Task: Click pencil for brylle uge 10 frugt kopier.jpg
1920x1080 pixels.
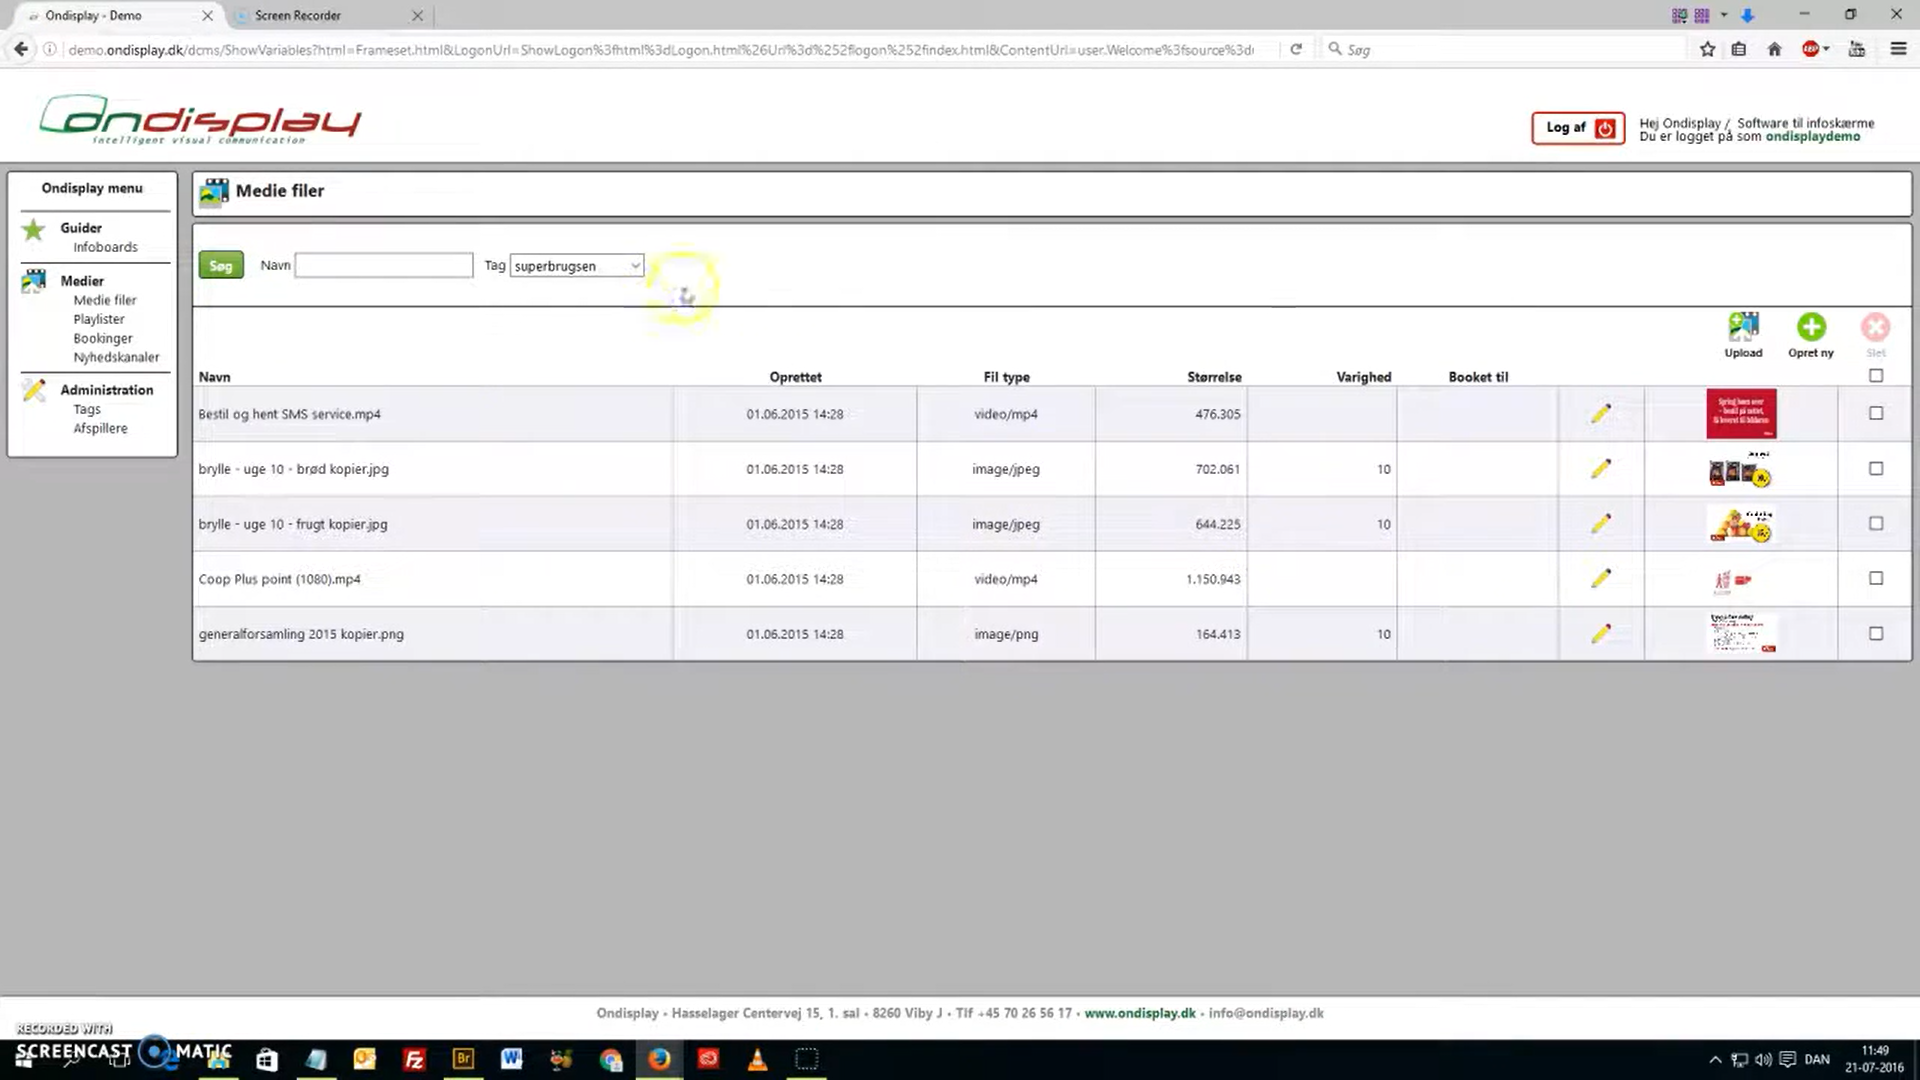Action: pos(1601,524)
